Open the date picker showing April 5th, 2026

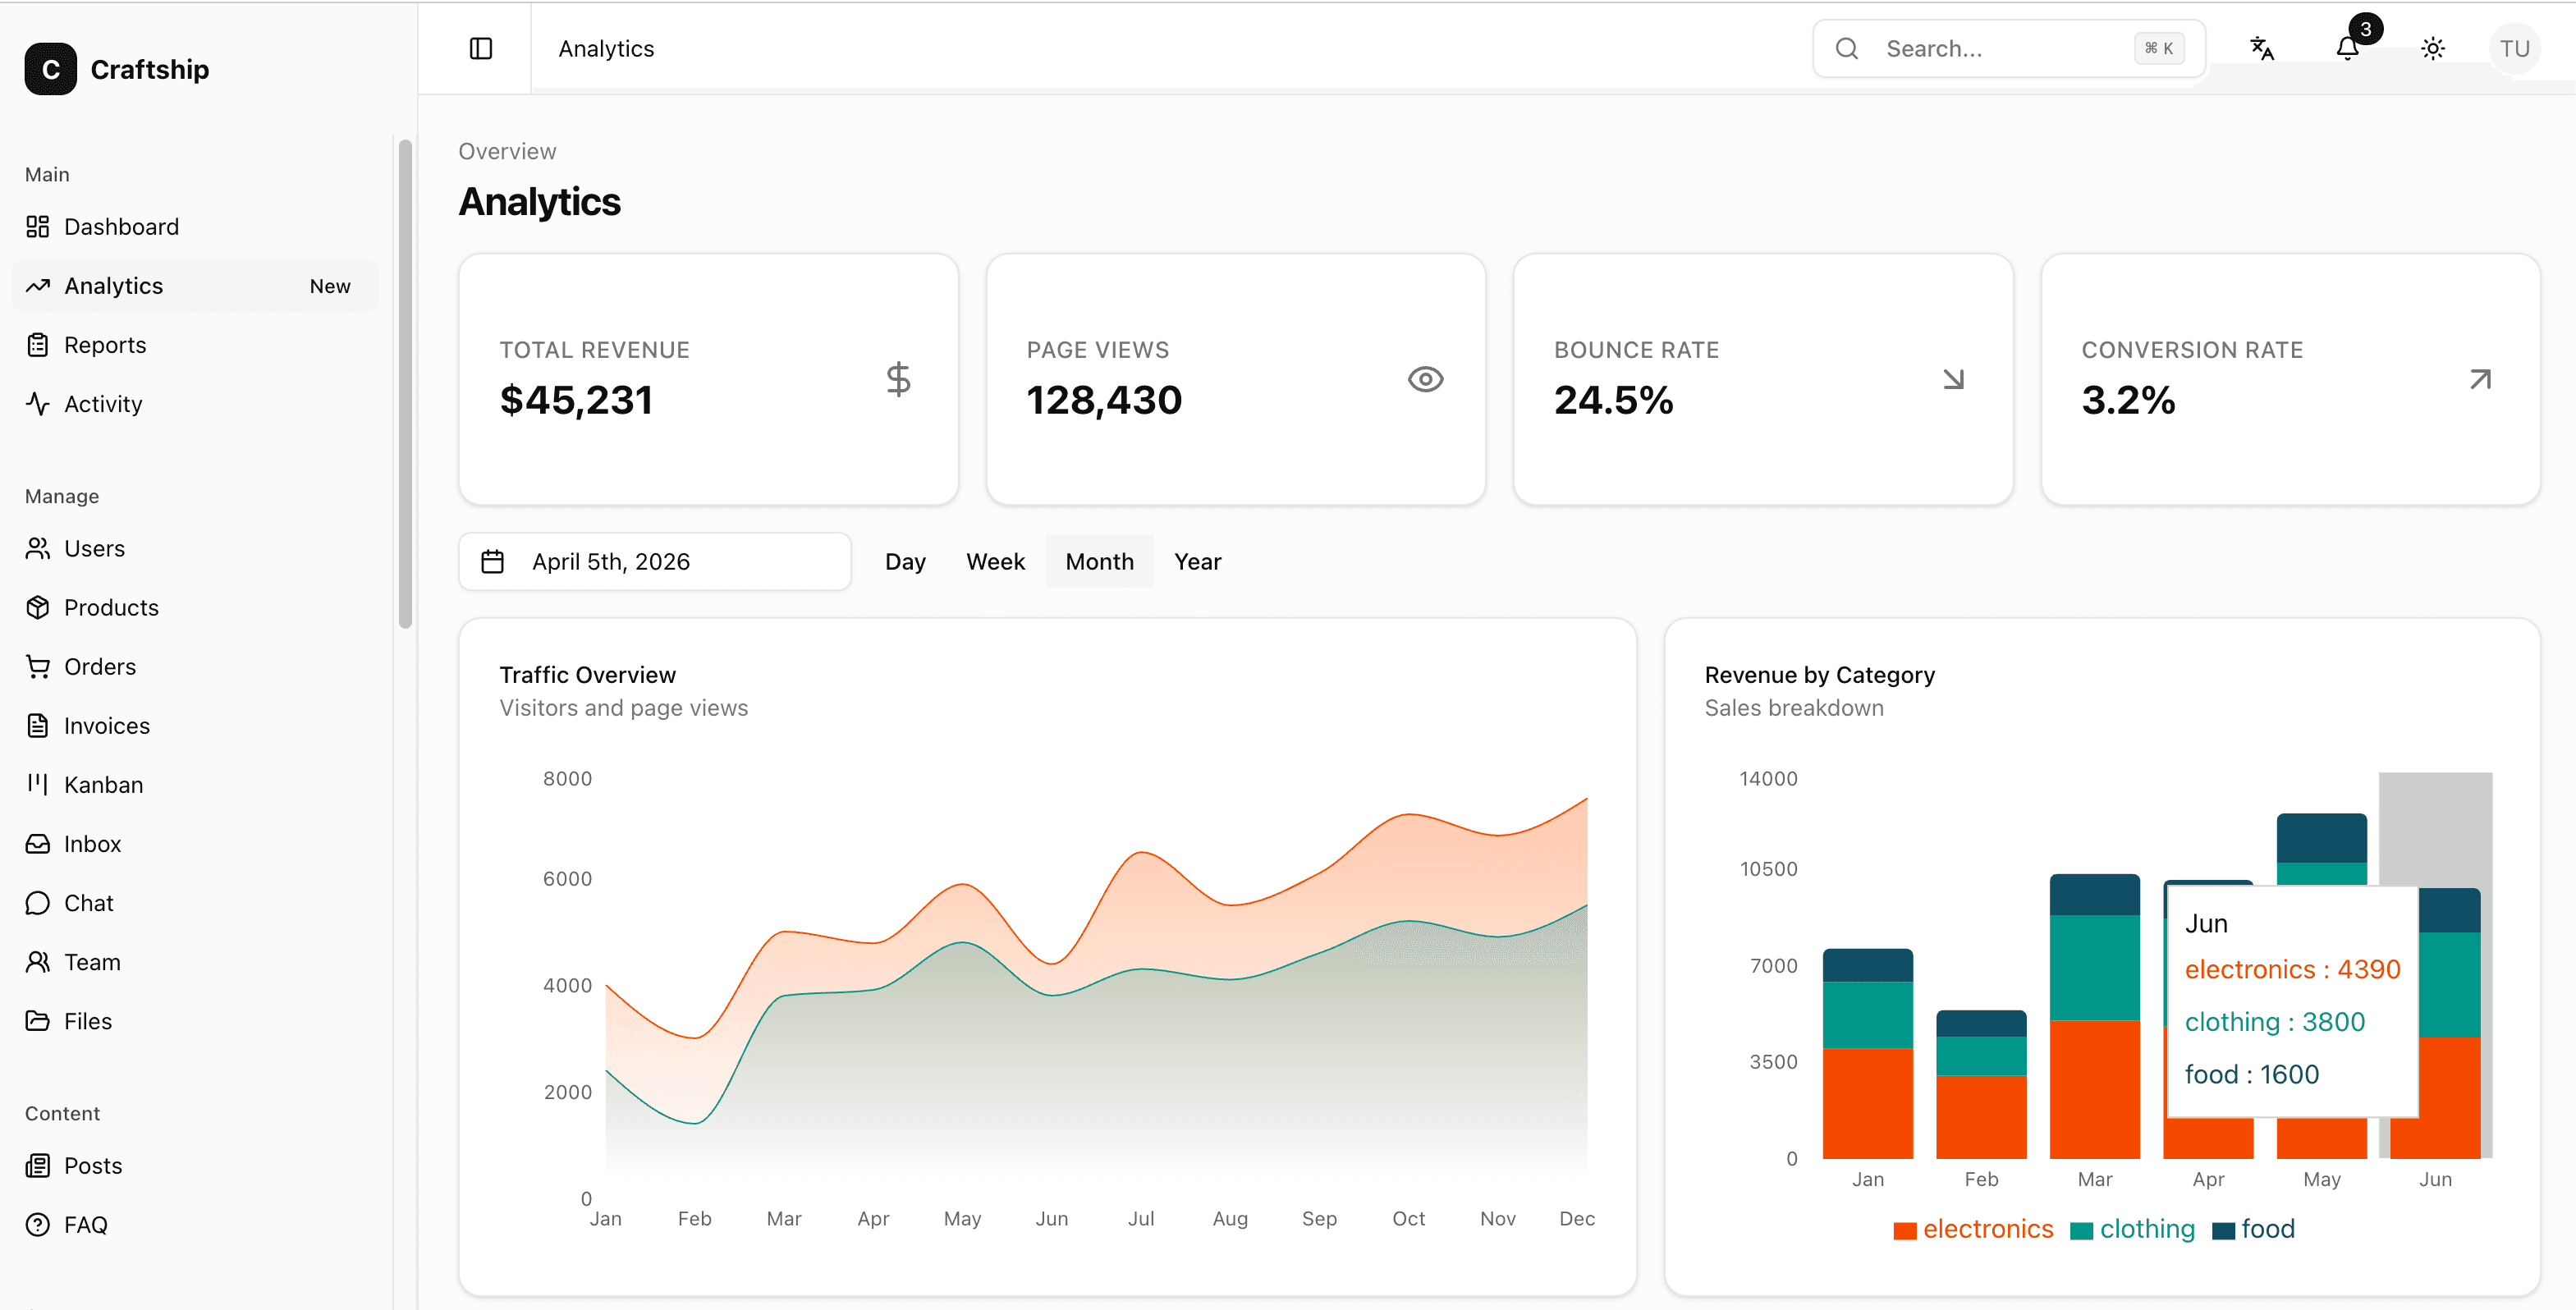655,561
